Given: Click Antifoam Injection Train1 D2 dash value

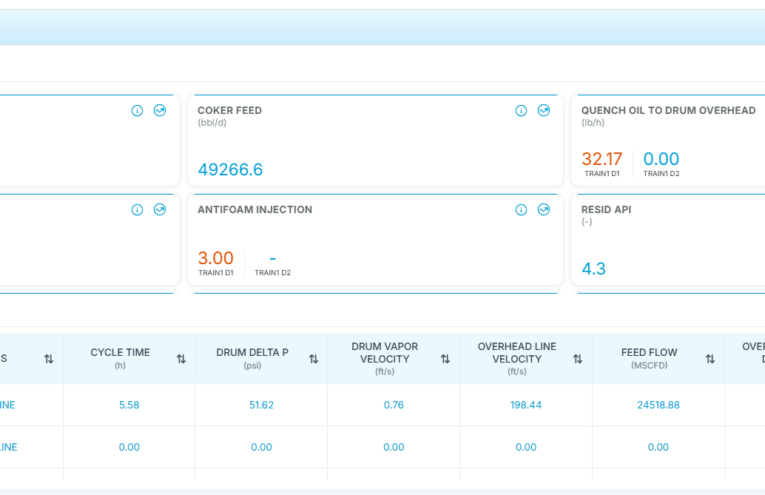Looking at the screenshot, I should pos(273,258).
